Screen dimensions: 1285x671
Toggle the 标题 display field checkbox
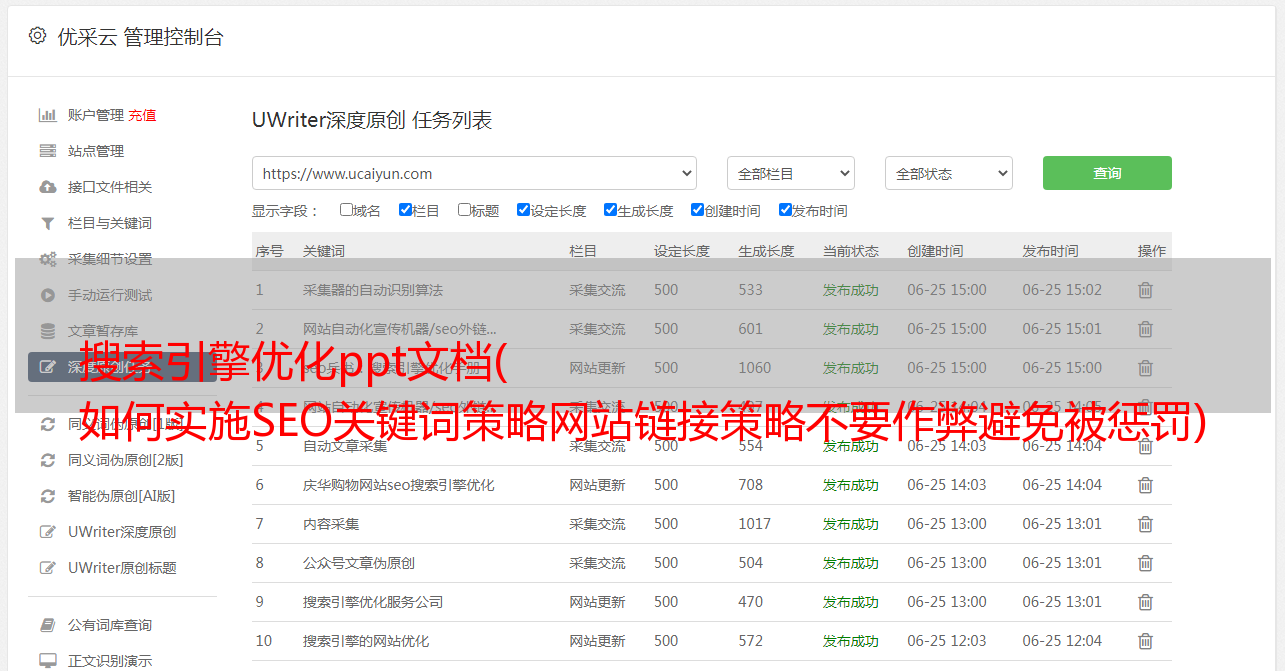pyautogui.click(x=464, y=210)
